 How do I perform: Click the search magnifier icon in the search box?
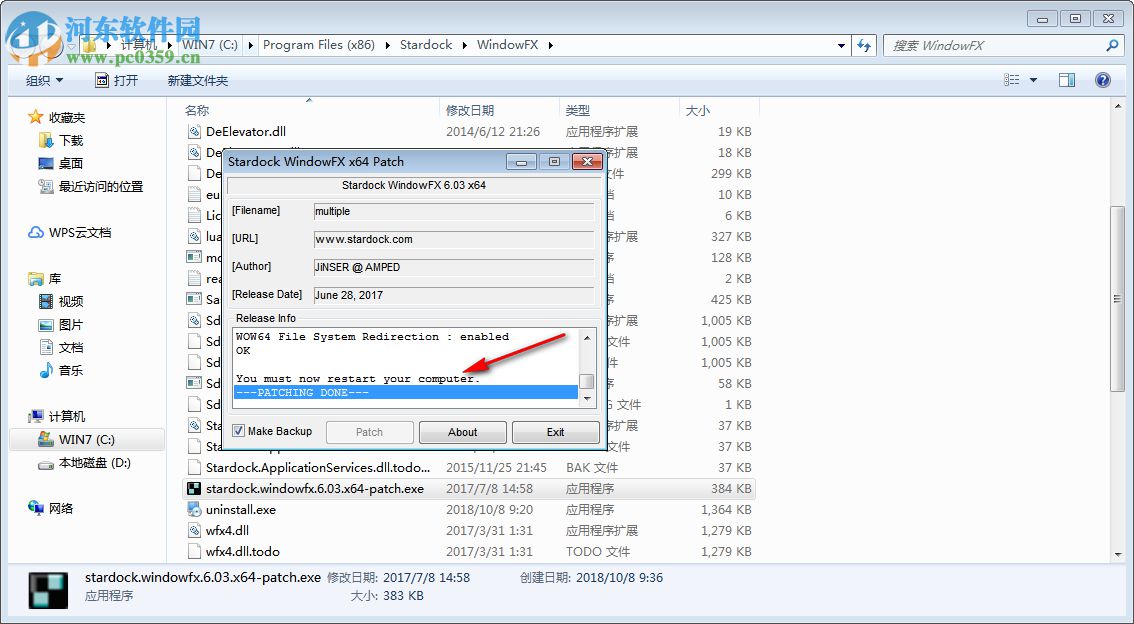(1110, 45)
